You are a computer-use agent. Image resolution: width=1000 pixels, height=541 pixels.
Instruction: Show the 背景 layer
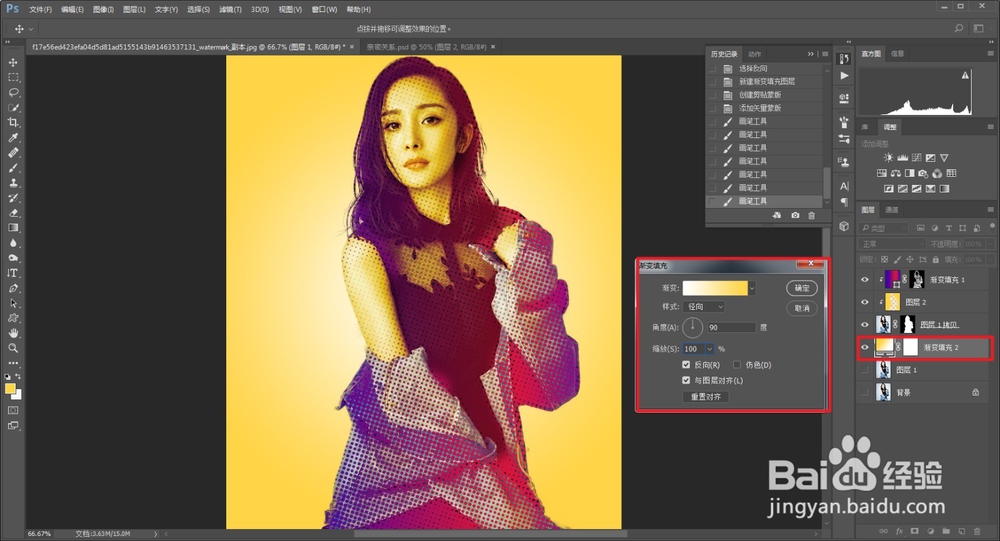pyautogui.click(x=865, y=393)
